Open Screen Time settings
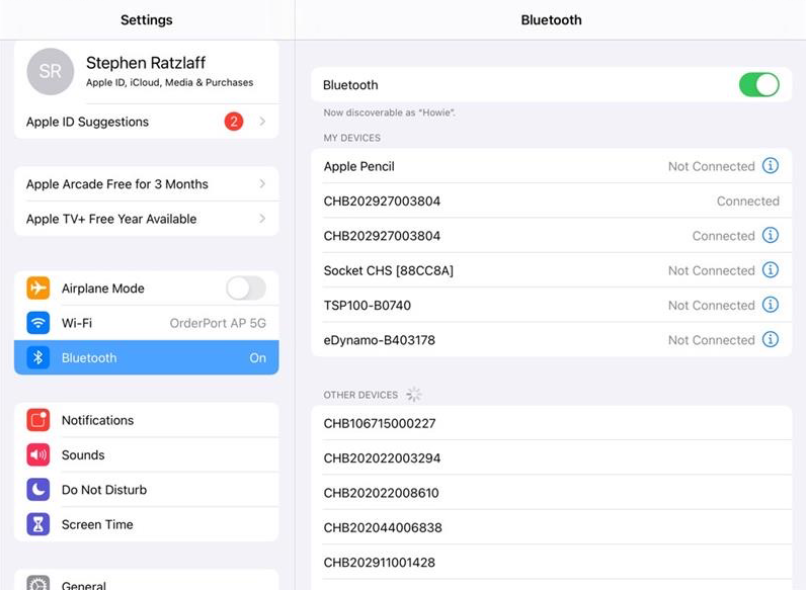 146,524
